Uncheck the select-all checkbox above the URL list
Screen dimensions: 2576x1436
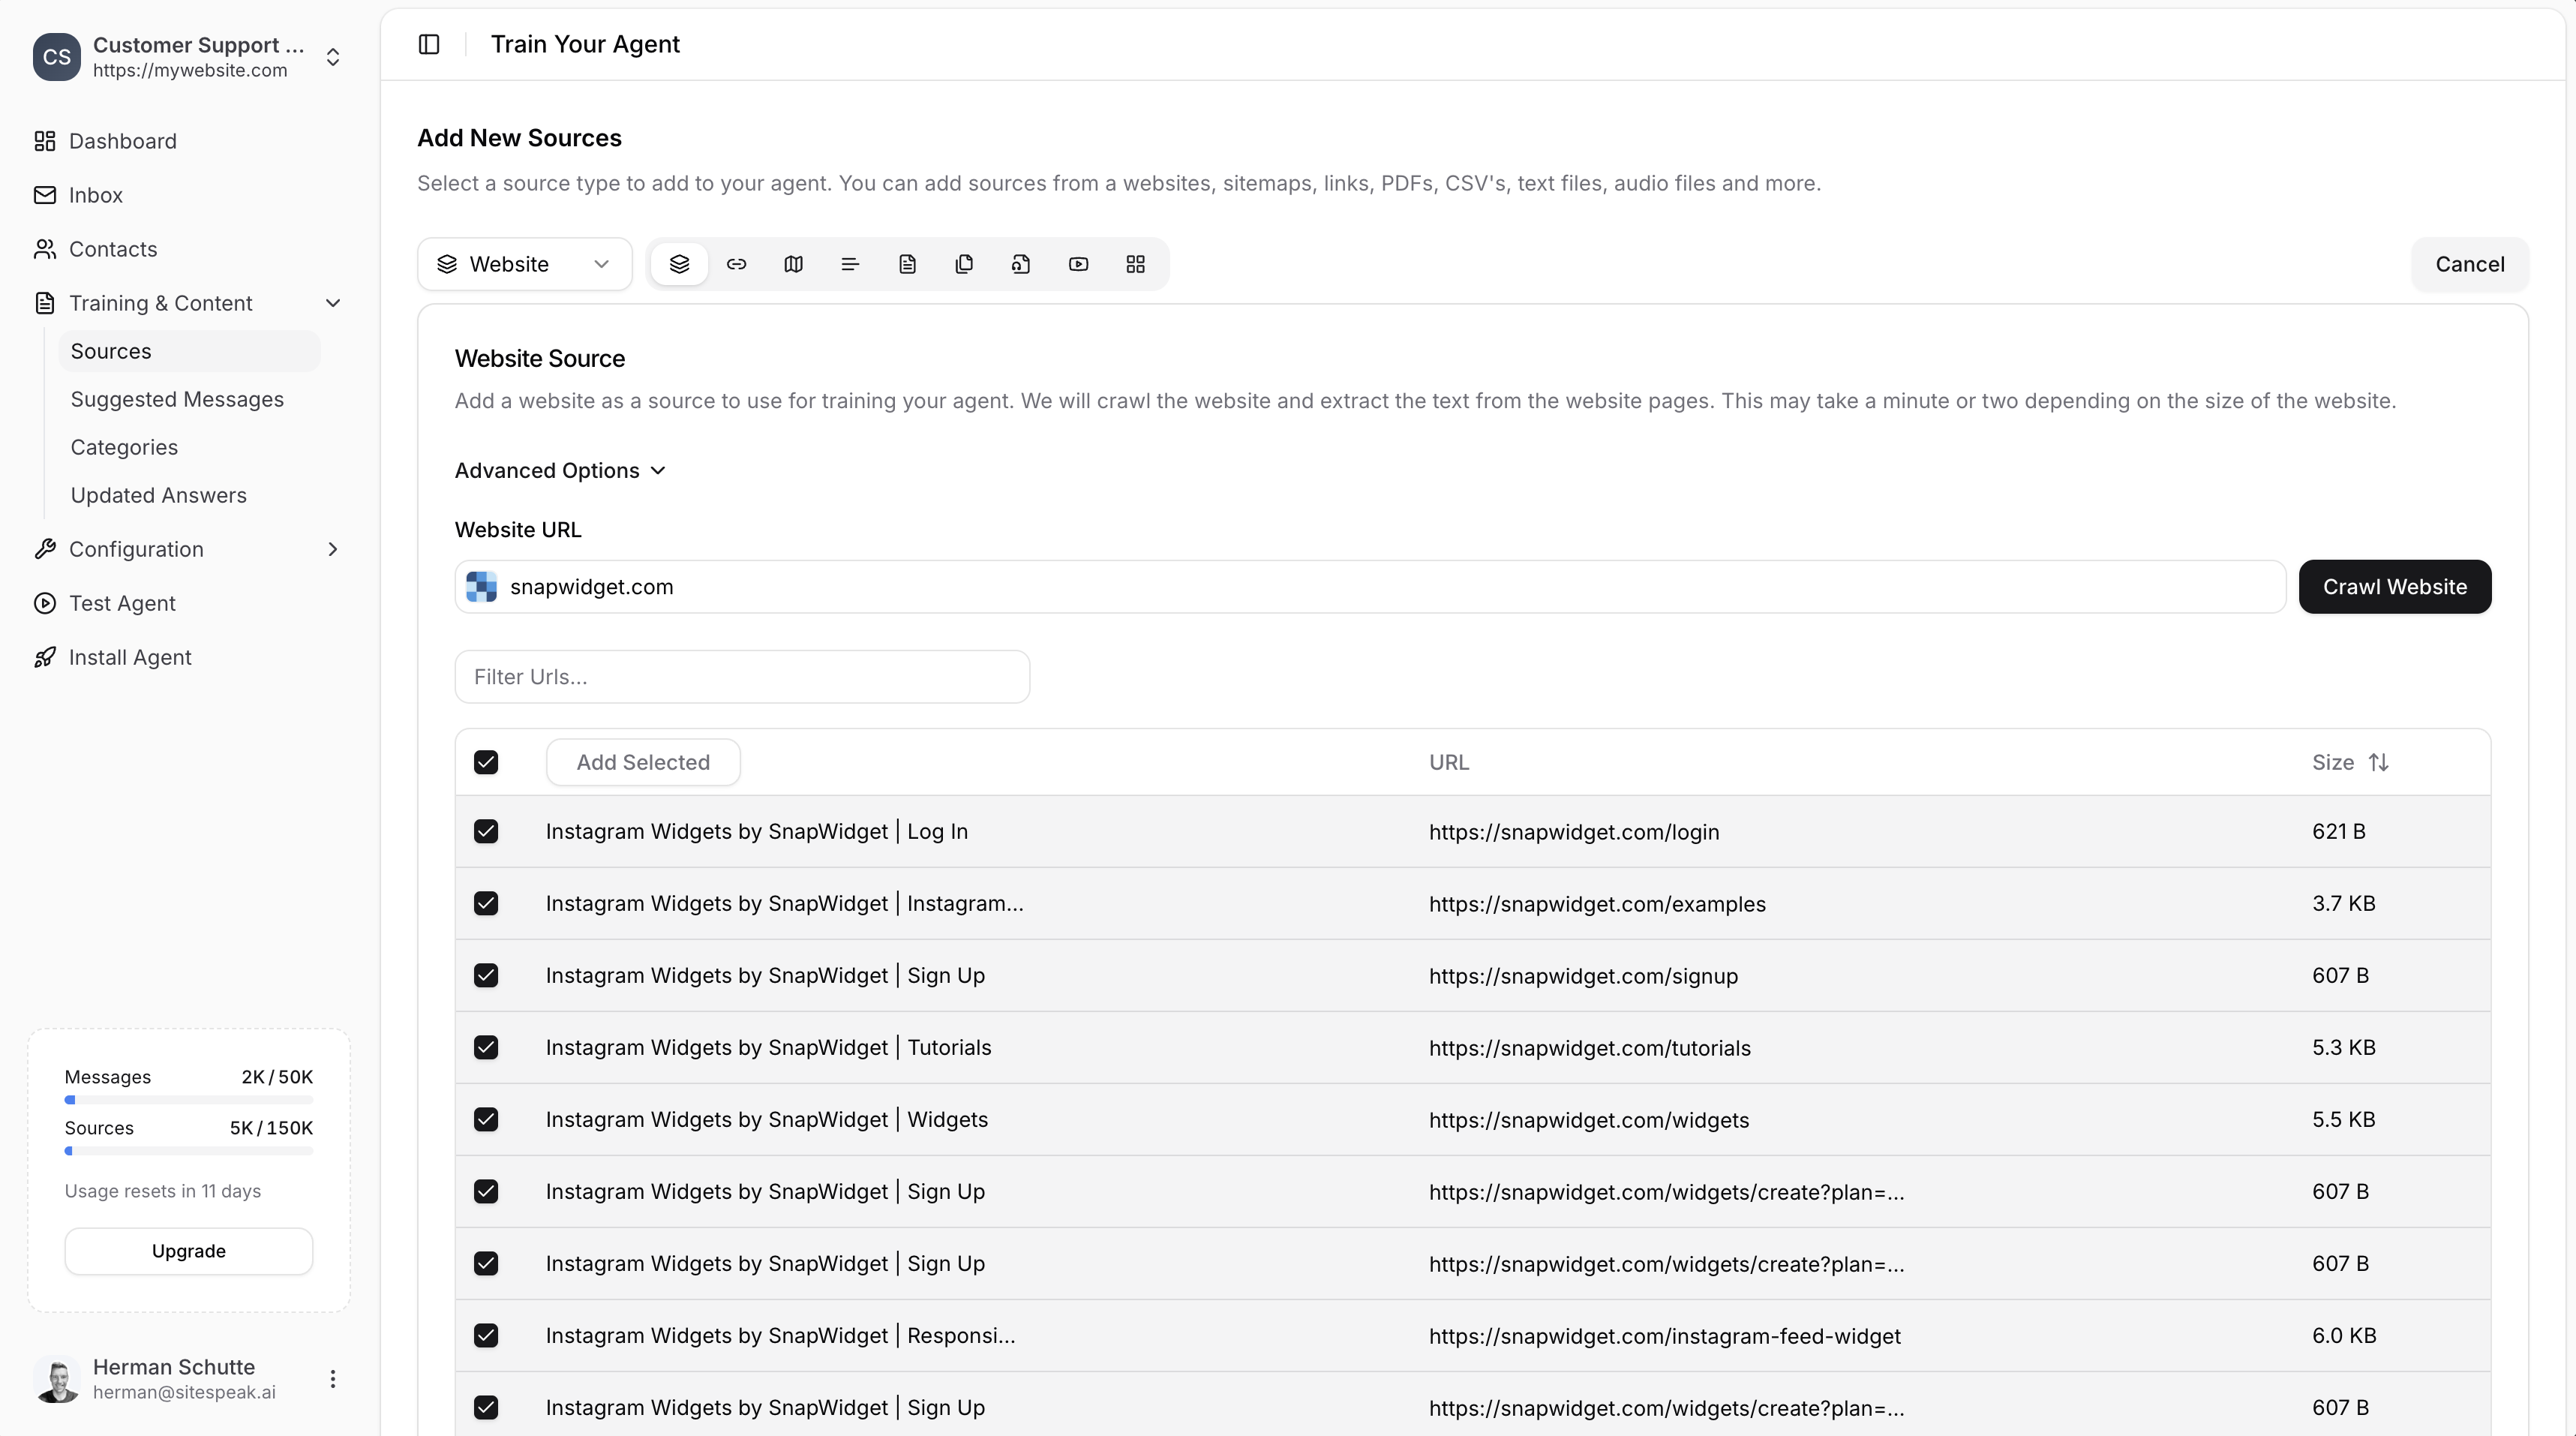pos(487,762)
